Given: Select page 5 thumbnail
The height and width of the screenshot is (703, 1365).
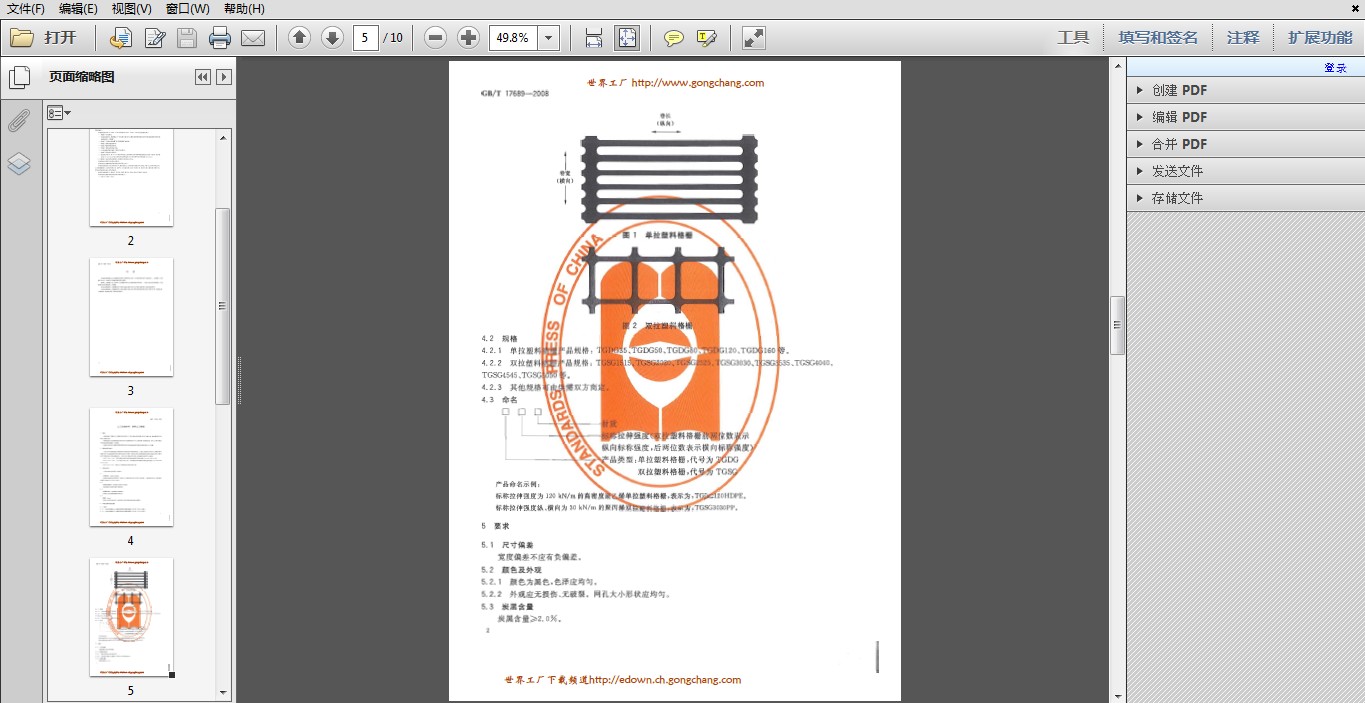Looking at the screenshot, I should [131, 617].
